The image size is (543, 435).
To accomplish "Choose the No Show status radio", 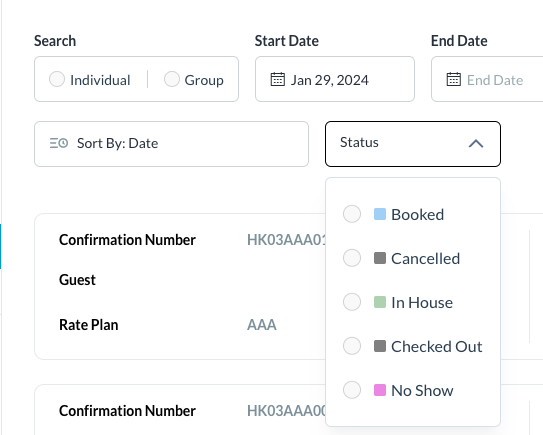I will tap(352, 390).
